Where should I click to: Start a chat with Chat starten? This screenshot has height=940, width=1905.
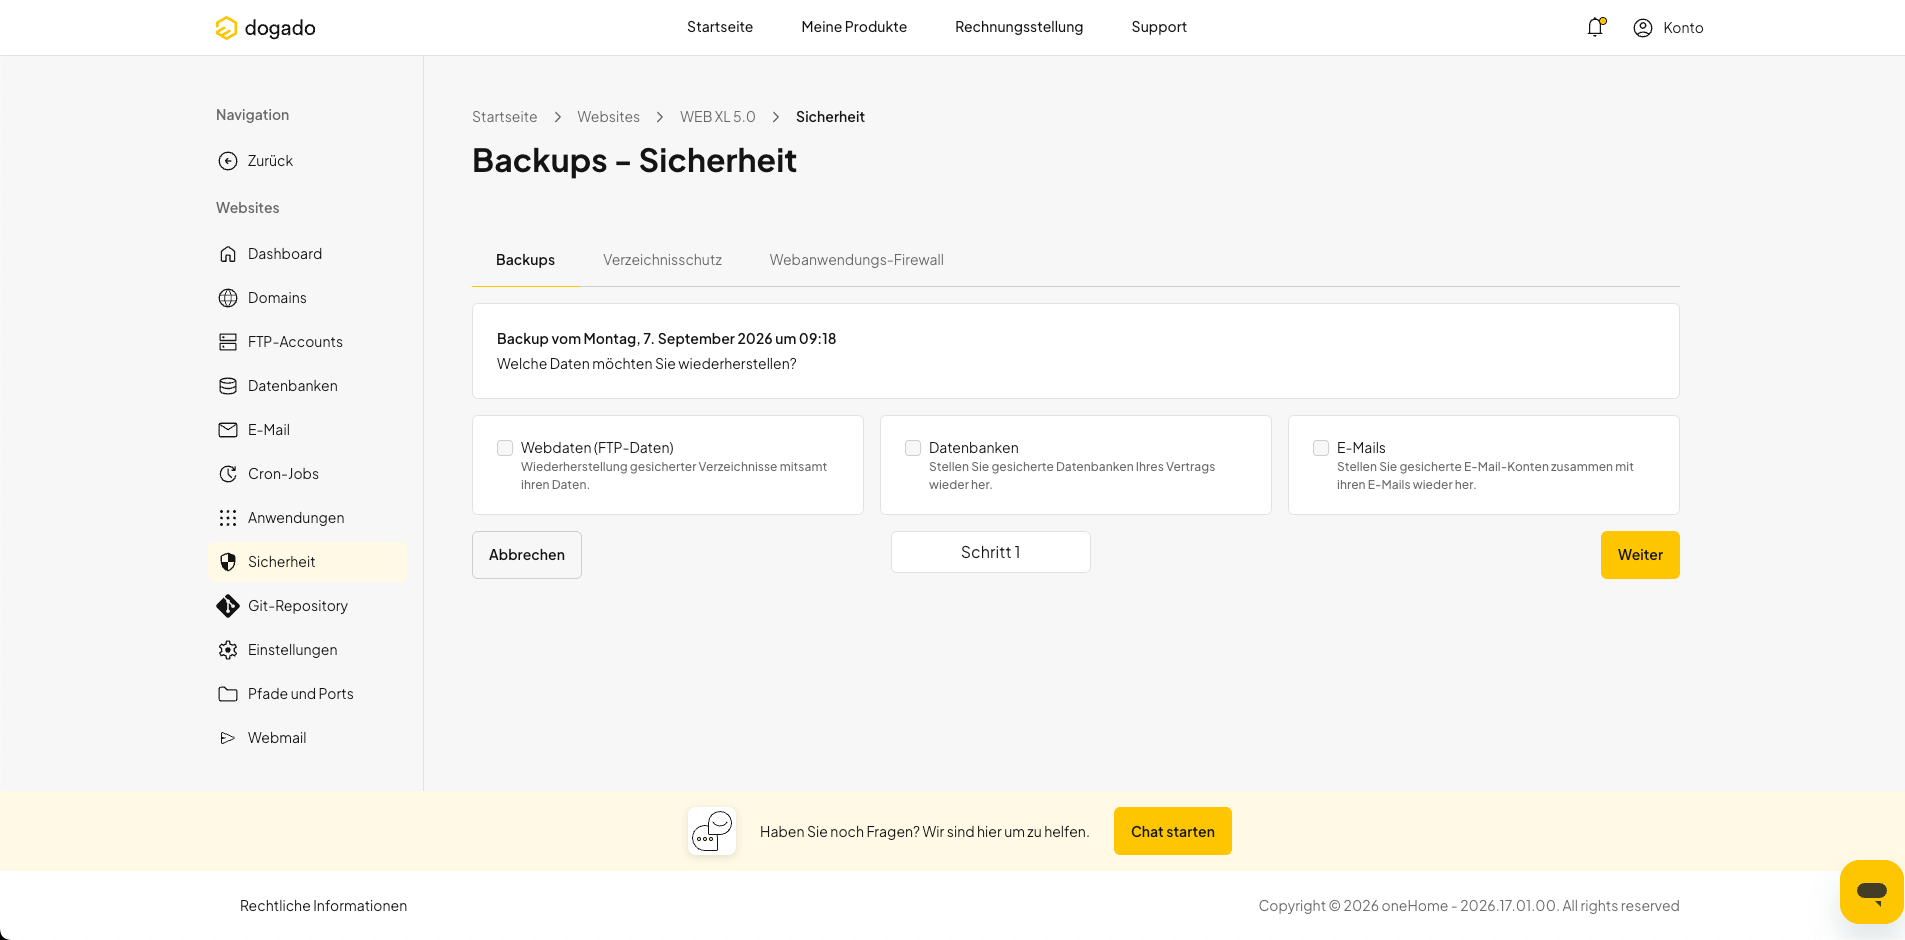point(1173,831)
